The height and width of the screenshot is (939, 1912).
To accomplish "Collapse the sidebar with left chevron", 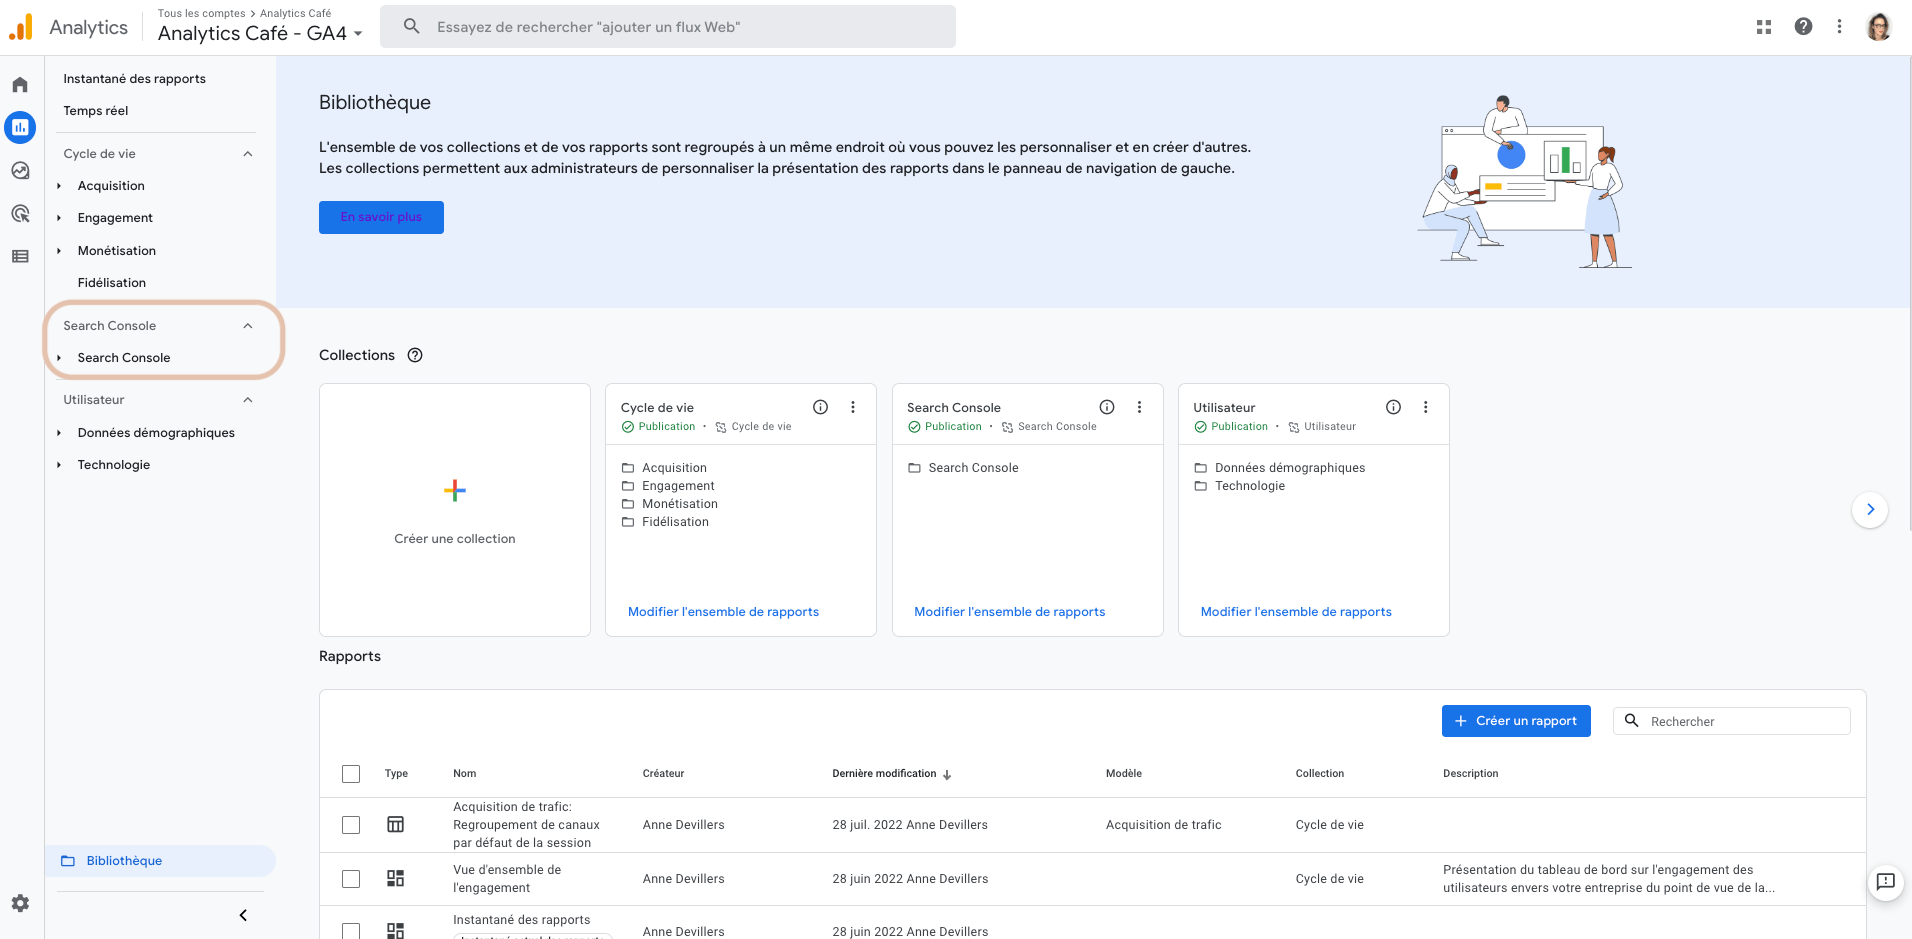I will tap(243, 915).
